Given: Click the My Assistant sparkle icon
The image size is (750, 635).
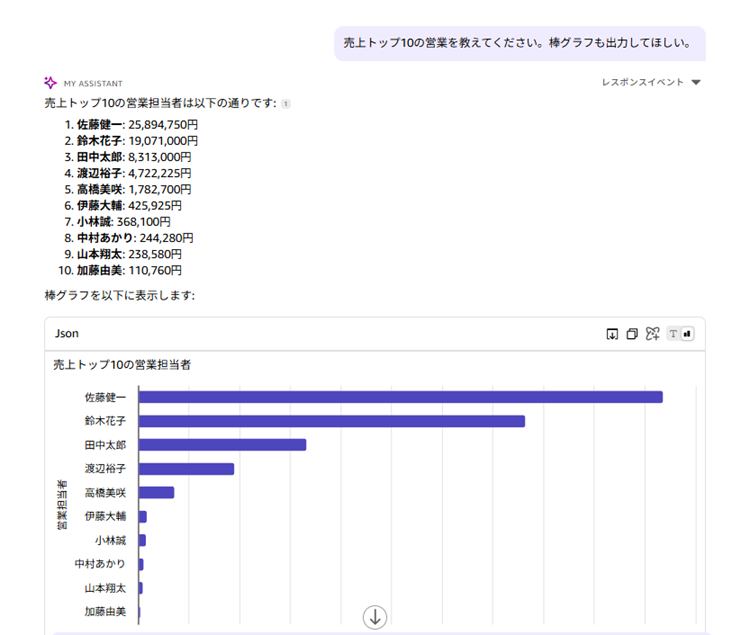Looking at the screenshot, I should [51, 83].
